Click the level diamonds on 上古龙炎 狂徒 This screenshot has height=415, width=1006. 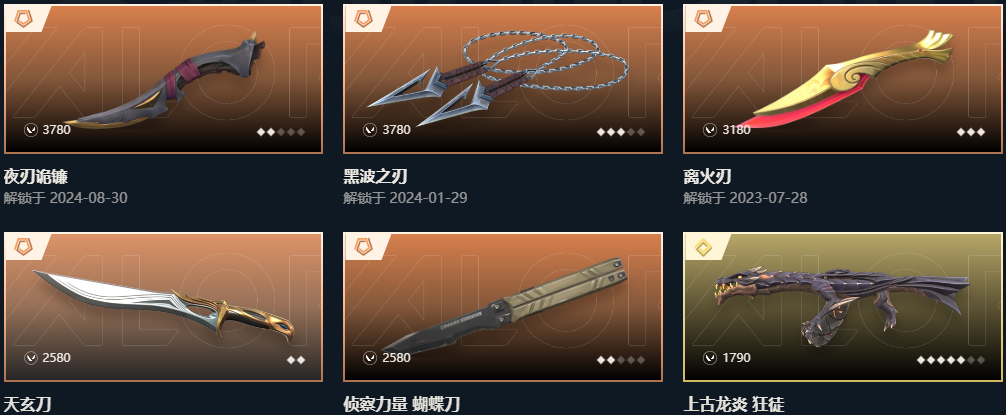[951, 360]
